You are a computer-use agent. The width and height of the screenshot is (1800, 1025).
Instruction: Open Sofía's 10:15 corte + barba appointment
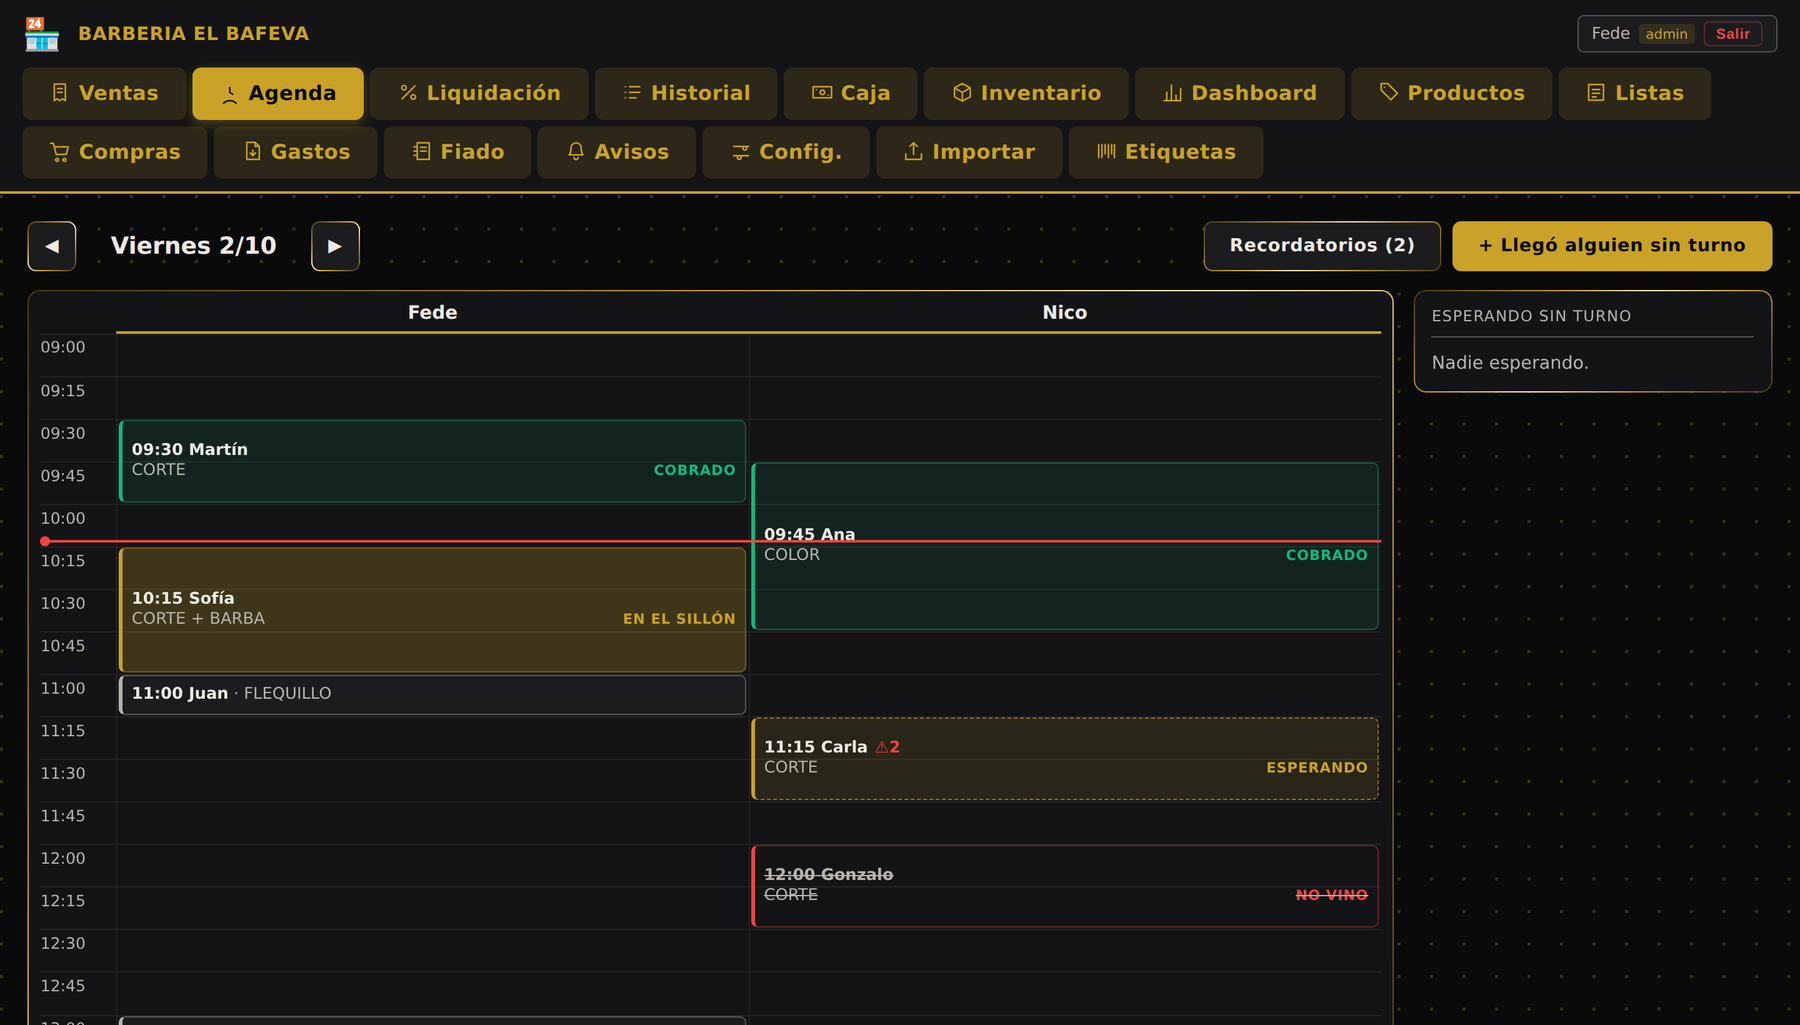(x=432, y=610)
